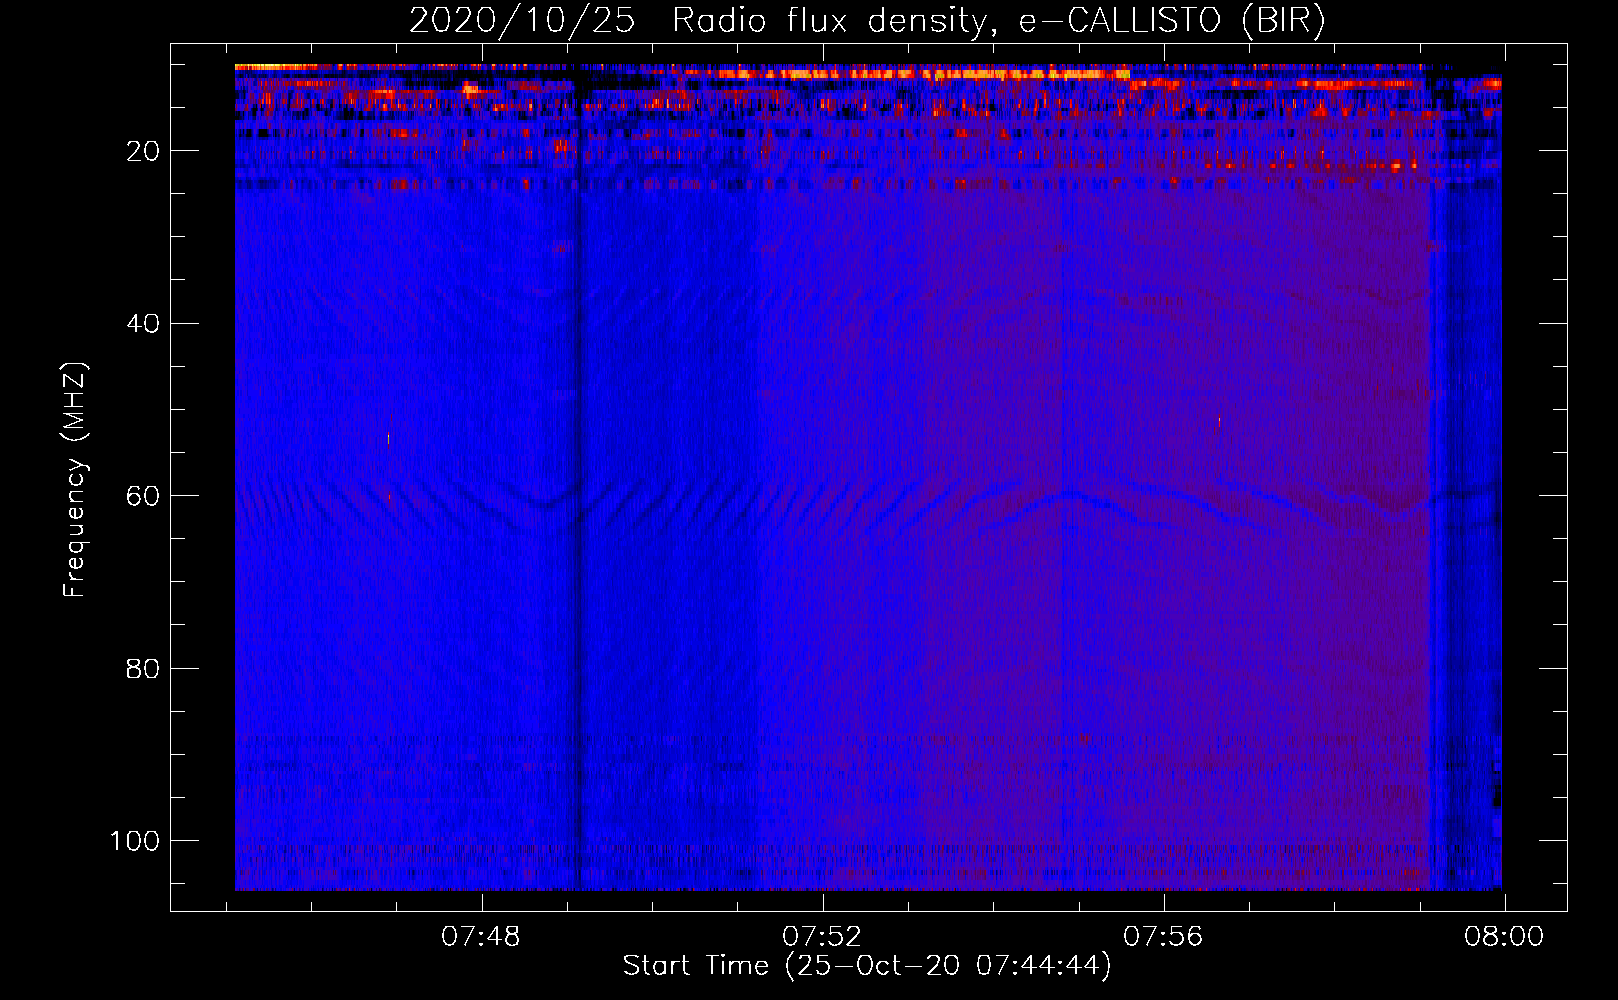Click the time tick label "08:00"
The image size is (1618, 1000).
pyautogui.click(x=1504, y=937)
